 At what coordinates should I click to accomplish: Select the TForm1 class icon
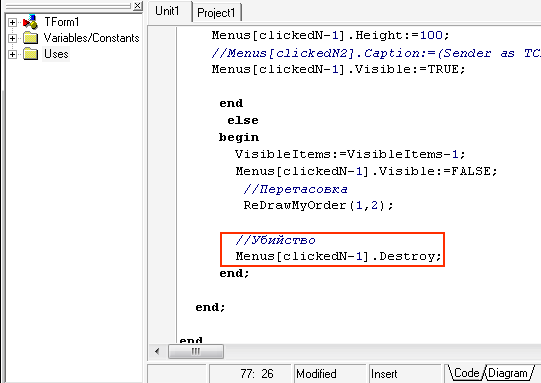point(30,22)
